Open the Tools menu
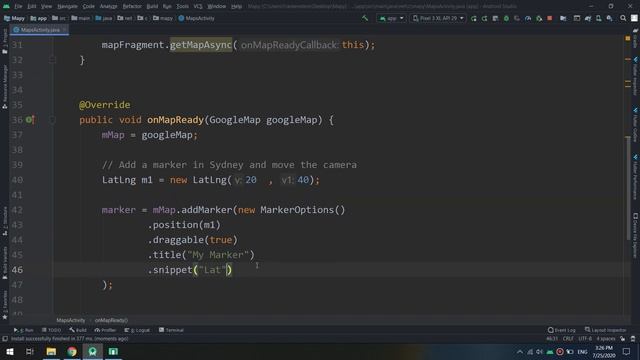Screen dimensions: 640x360 pyautogui.click(x=182, y=6)
